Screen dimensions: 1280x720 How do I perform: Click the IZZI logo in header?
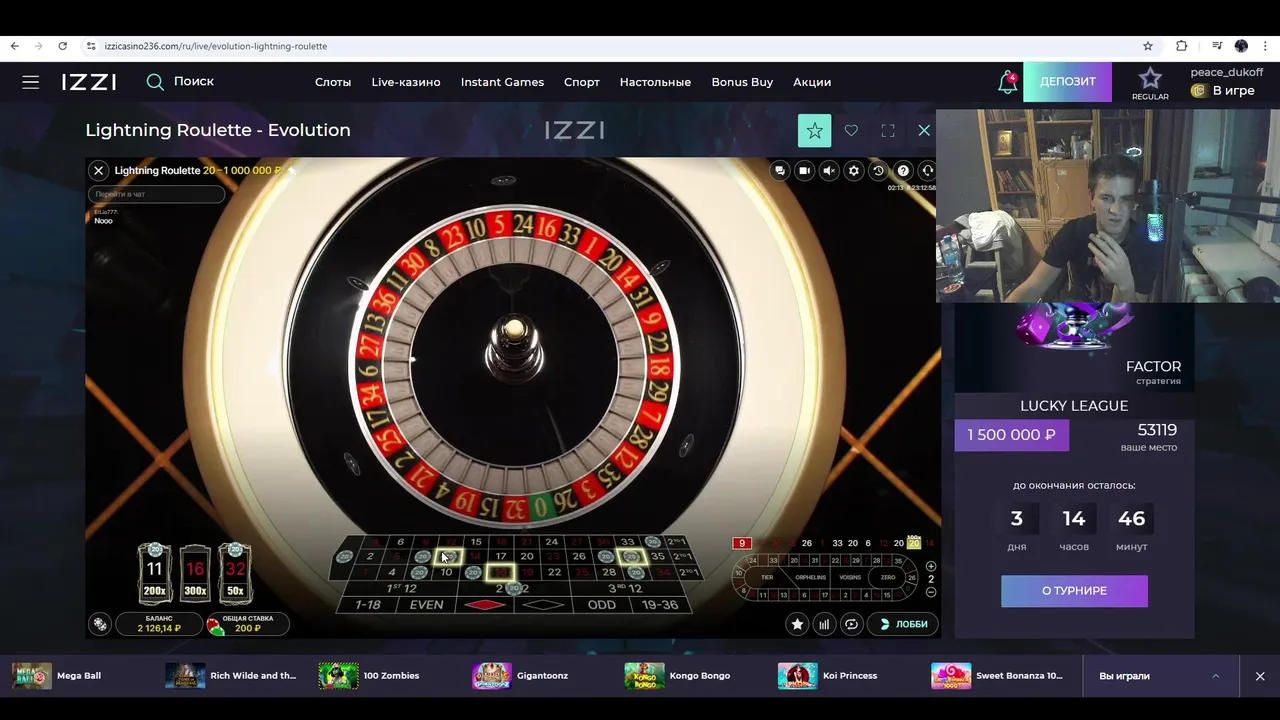[x=89, y=82]
